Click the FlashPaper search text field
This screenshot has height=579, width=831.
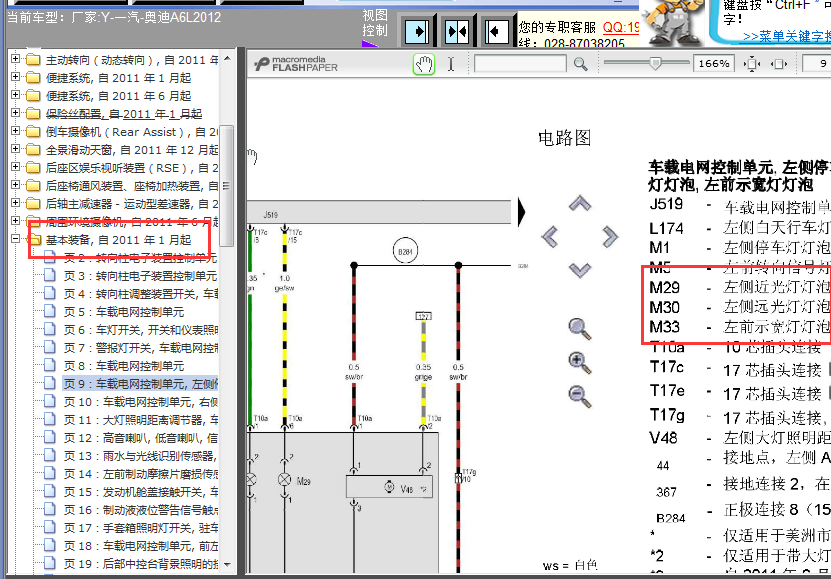click(x=520, y=64)
